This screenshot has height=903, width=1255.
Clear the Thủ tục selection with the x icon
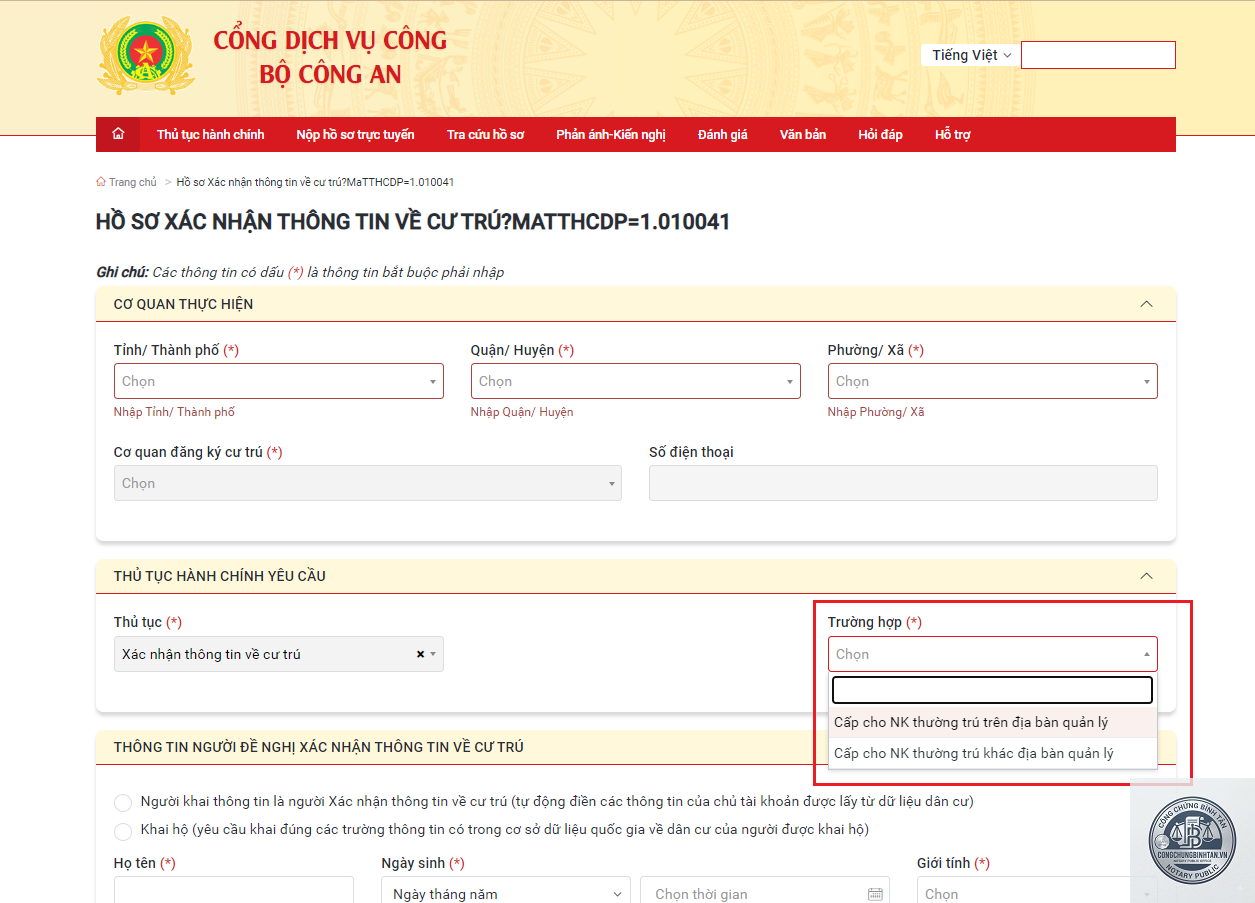tap(420, 654)
